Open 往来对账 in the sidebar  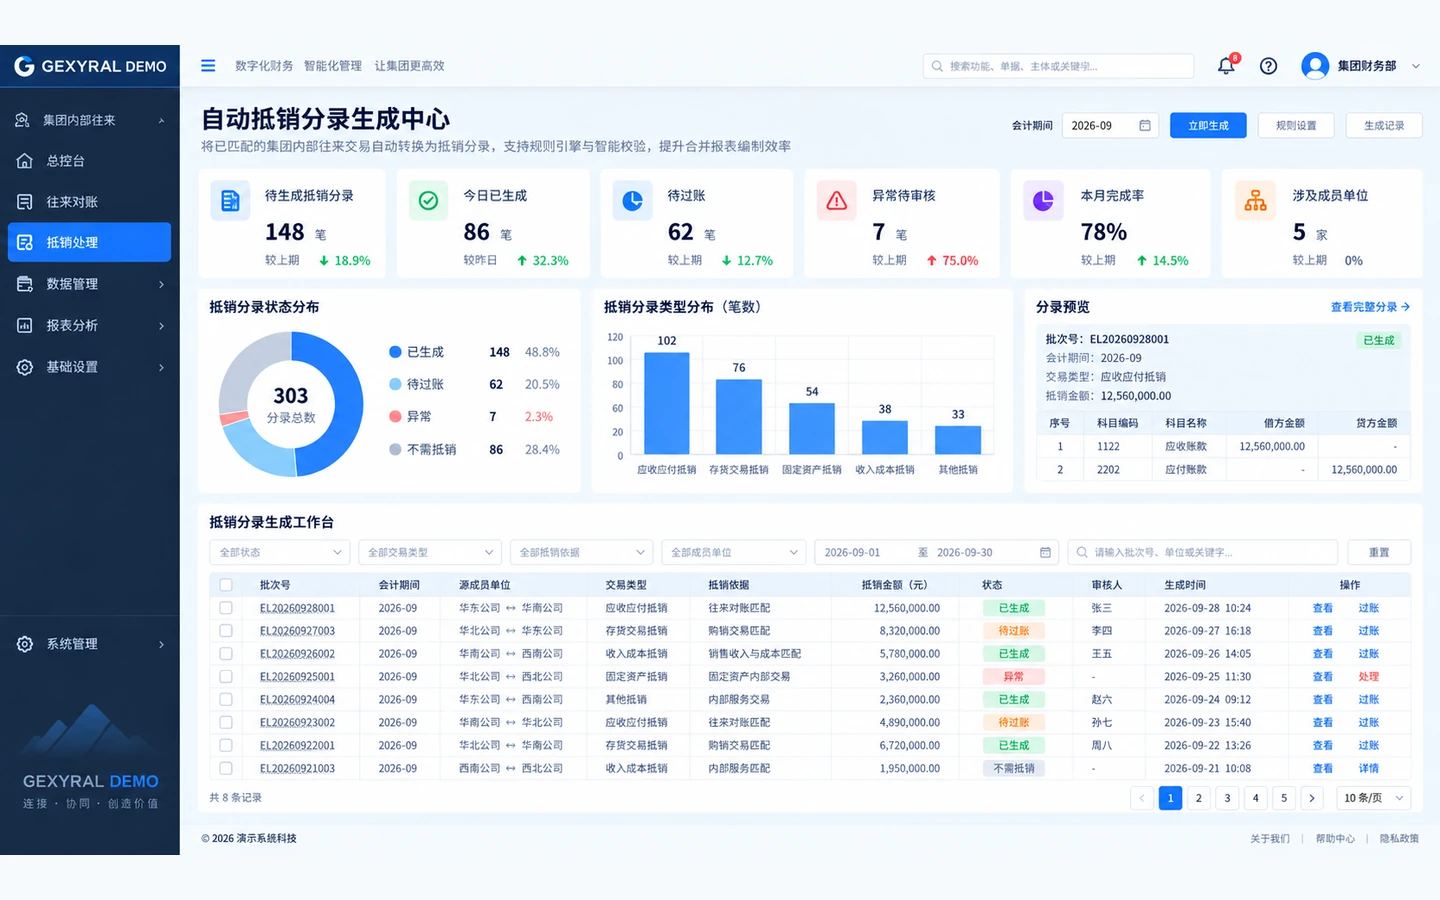point(90,202)
